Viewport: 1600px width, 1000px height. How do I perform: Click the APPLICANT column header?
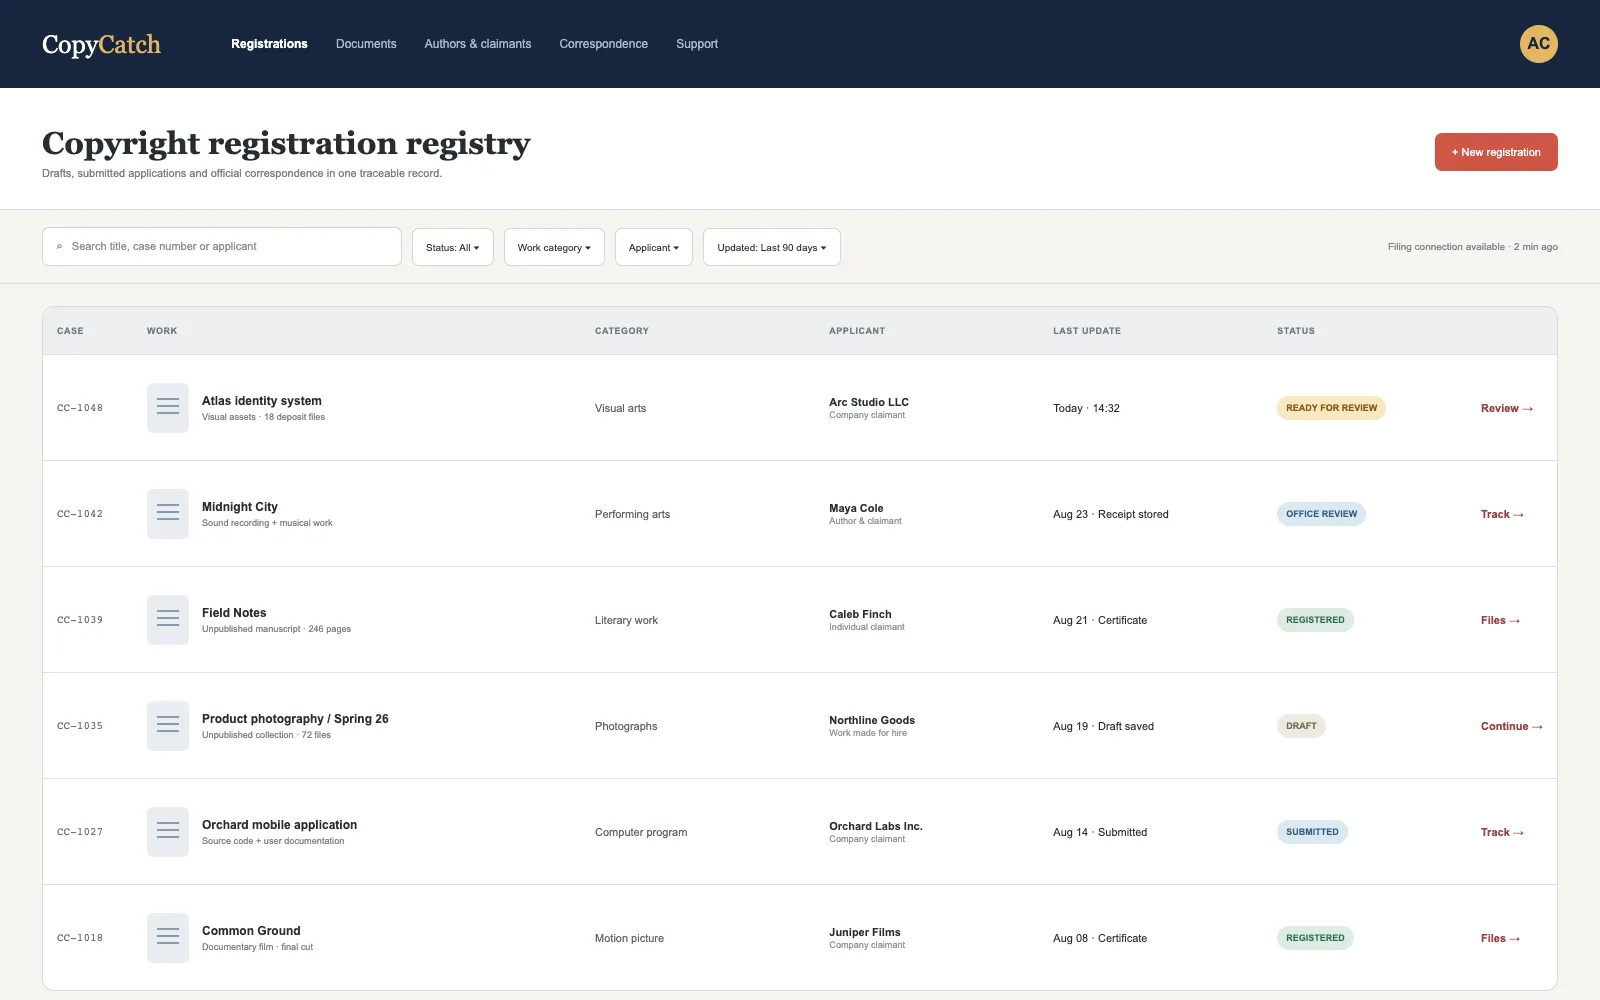tap(857, 331)
